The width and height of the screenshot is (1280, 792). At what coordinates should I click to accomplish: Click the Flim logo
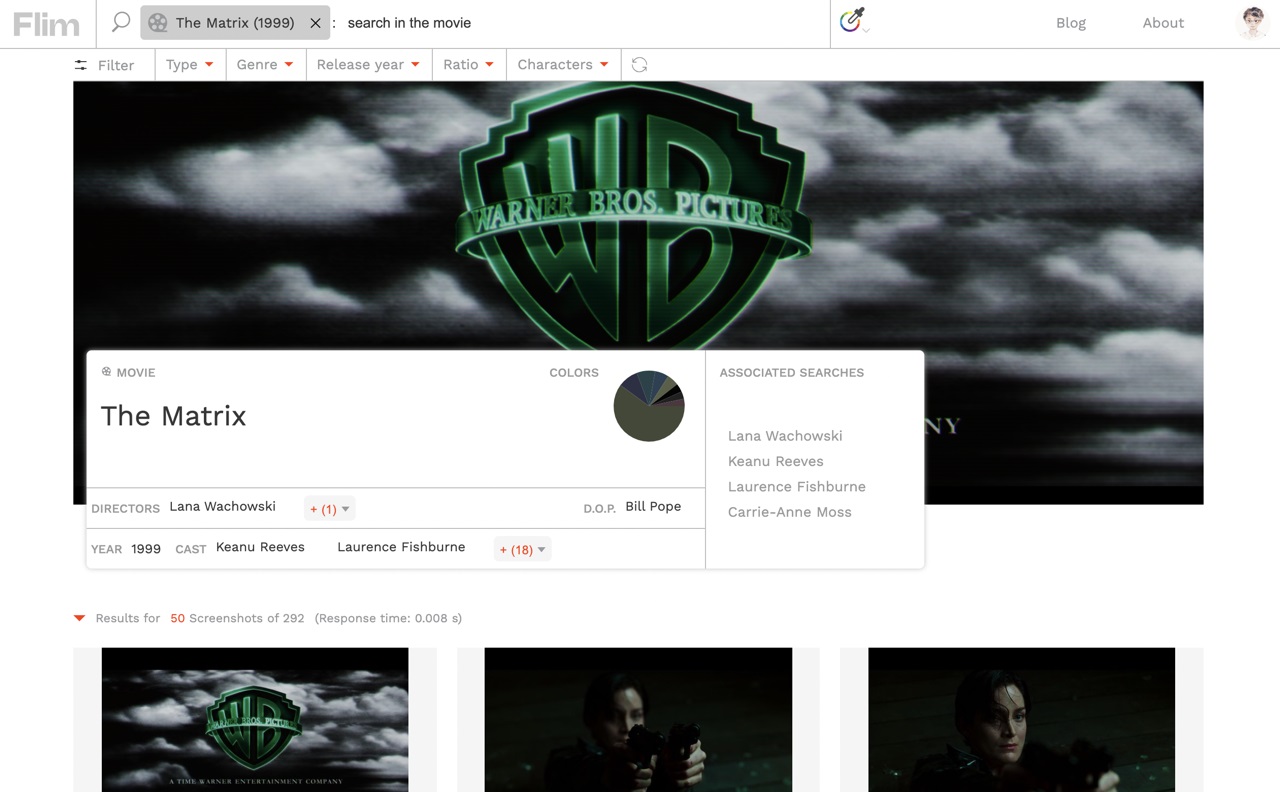click(46, 24)
